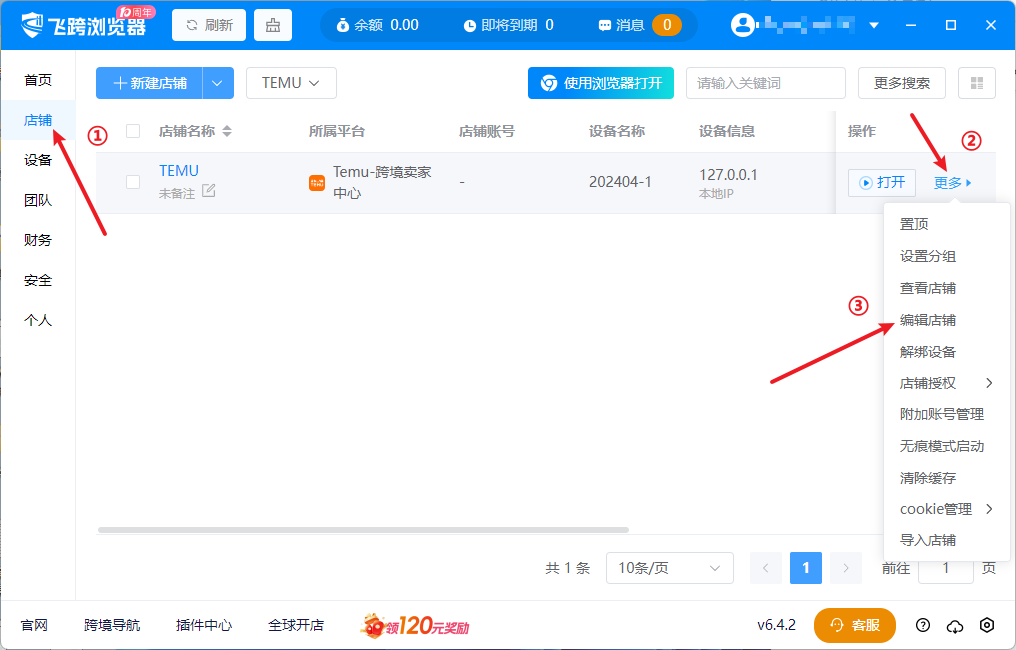Check the TEMU store row checkbox
Image resolution: width=1016 pixels, height=650 pixels.
pos(133,181)
